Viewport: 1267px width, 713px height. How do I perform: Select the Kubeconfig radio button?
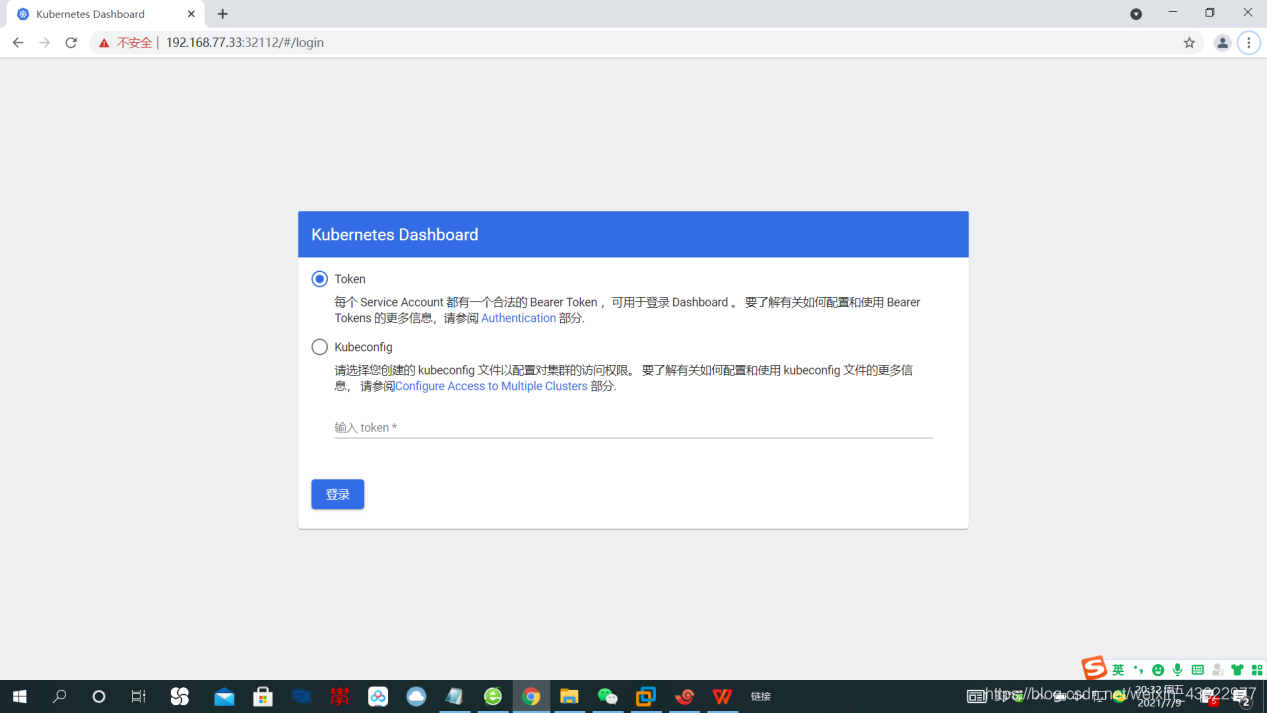pos(320,347)
